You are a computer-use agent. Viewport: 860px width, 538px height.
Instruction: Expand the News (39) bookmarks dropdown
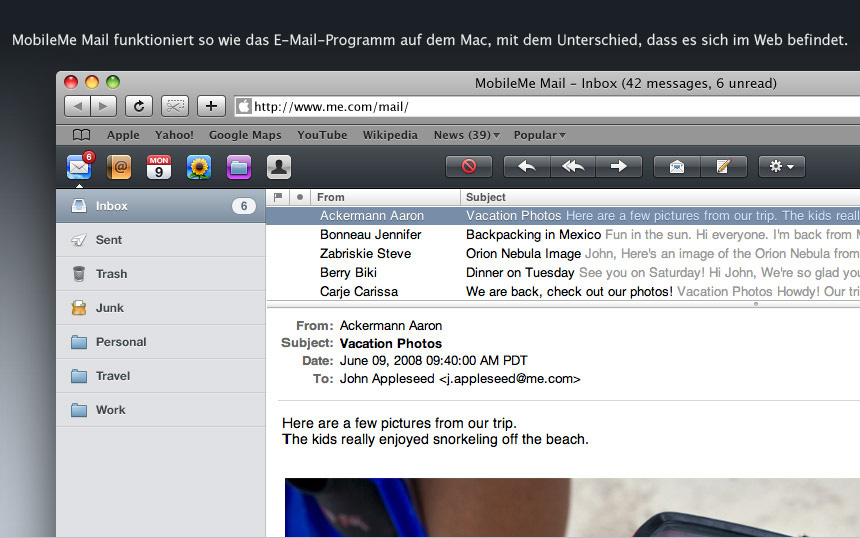[467, 135]
